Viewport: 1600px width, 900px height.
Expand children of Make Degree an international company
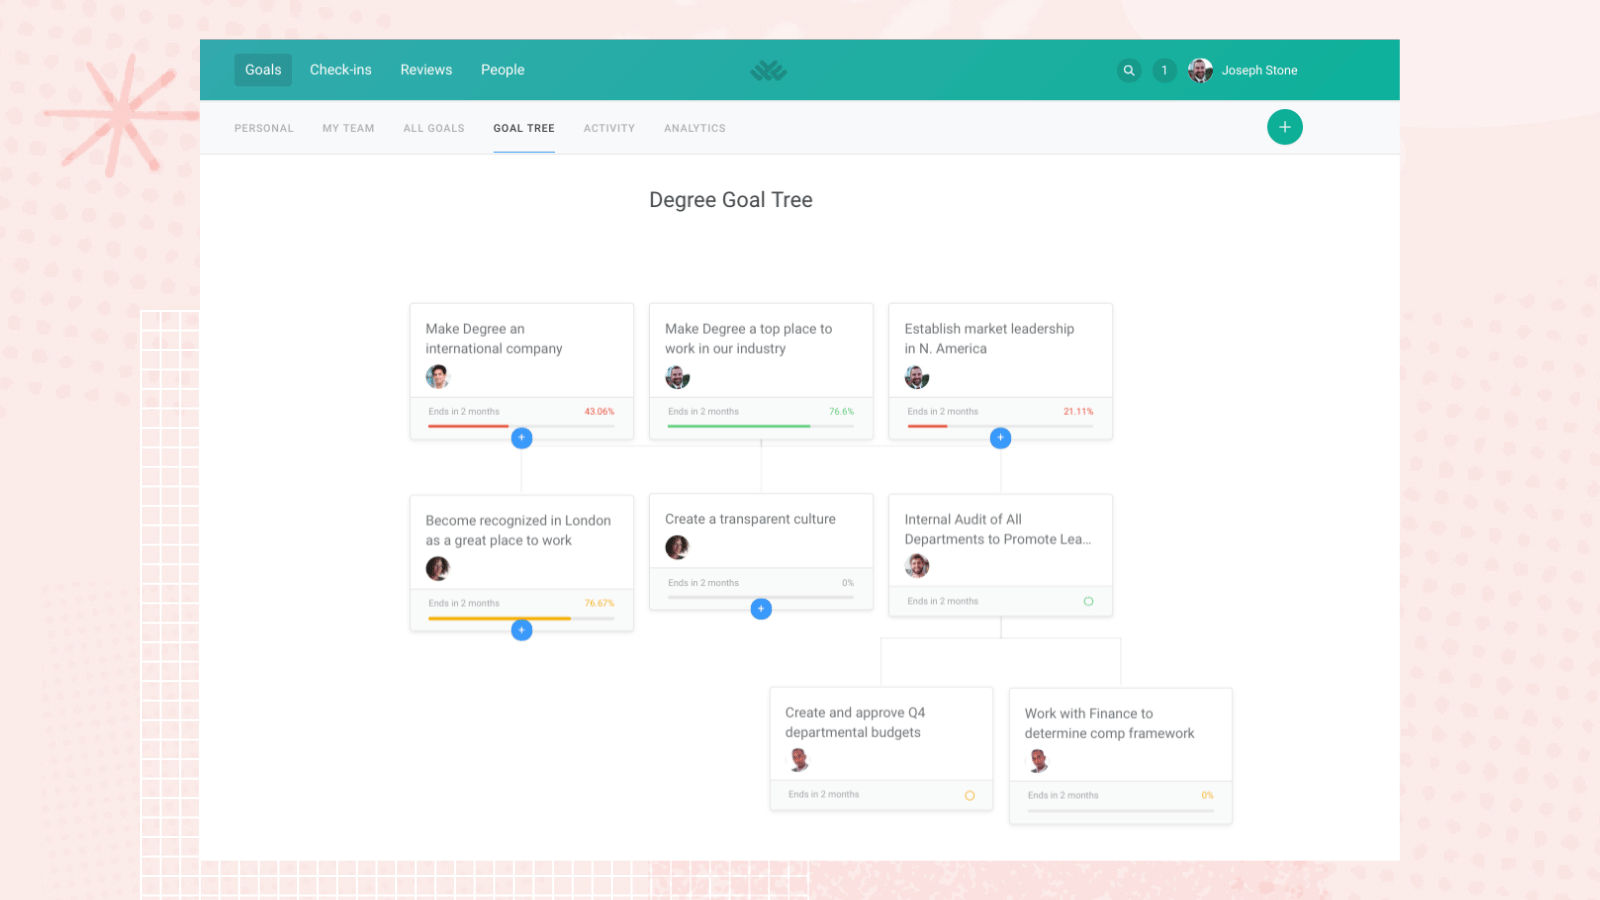click(x=521, y=437)
